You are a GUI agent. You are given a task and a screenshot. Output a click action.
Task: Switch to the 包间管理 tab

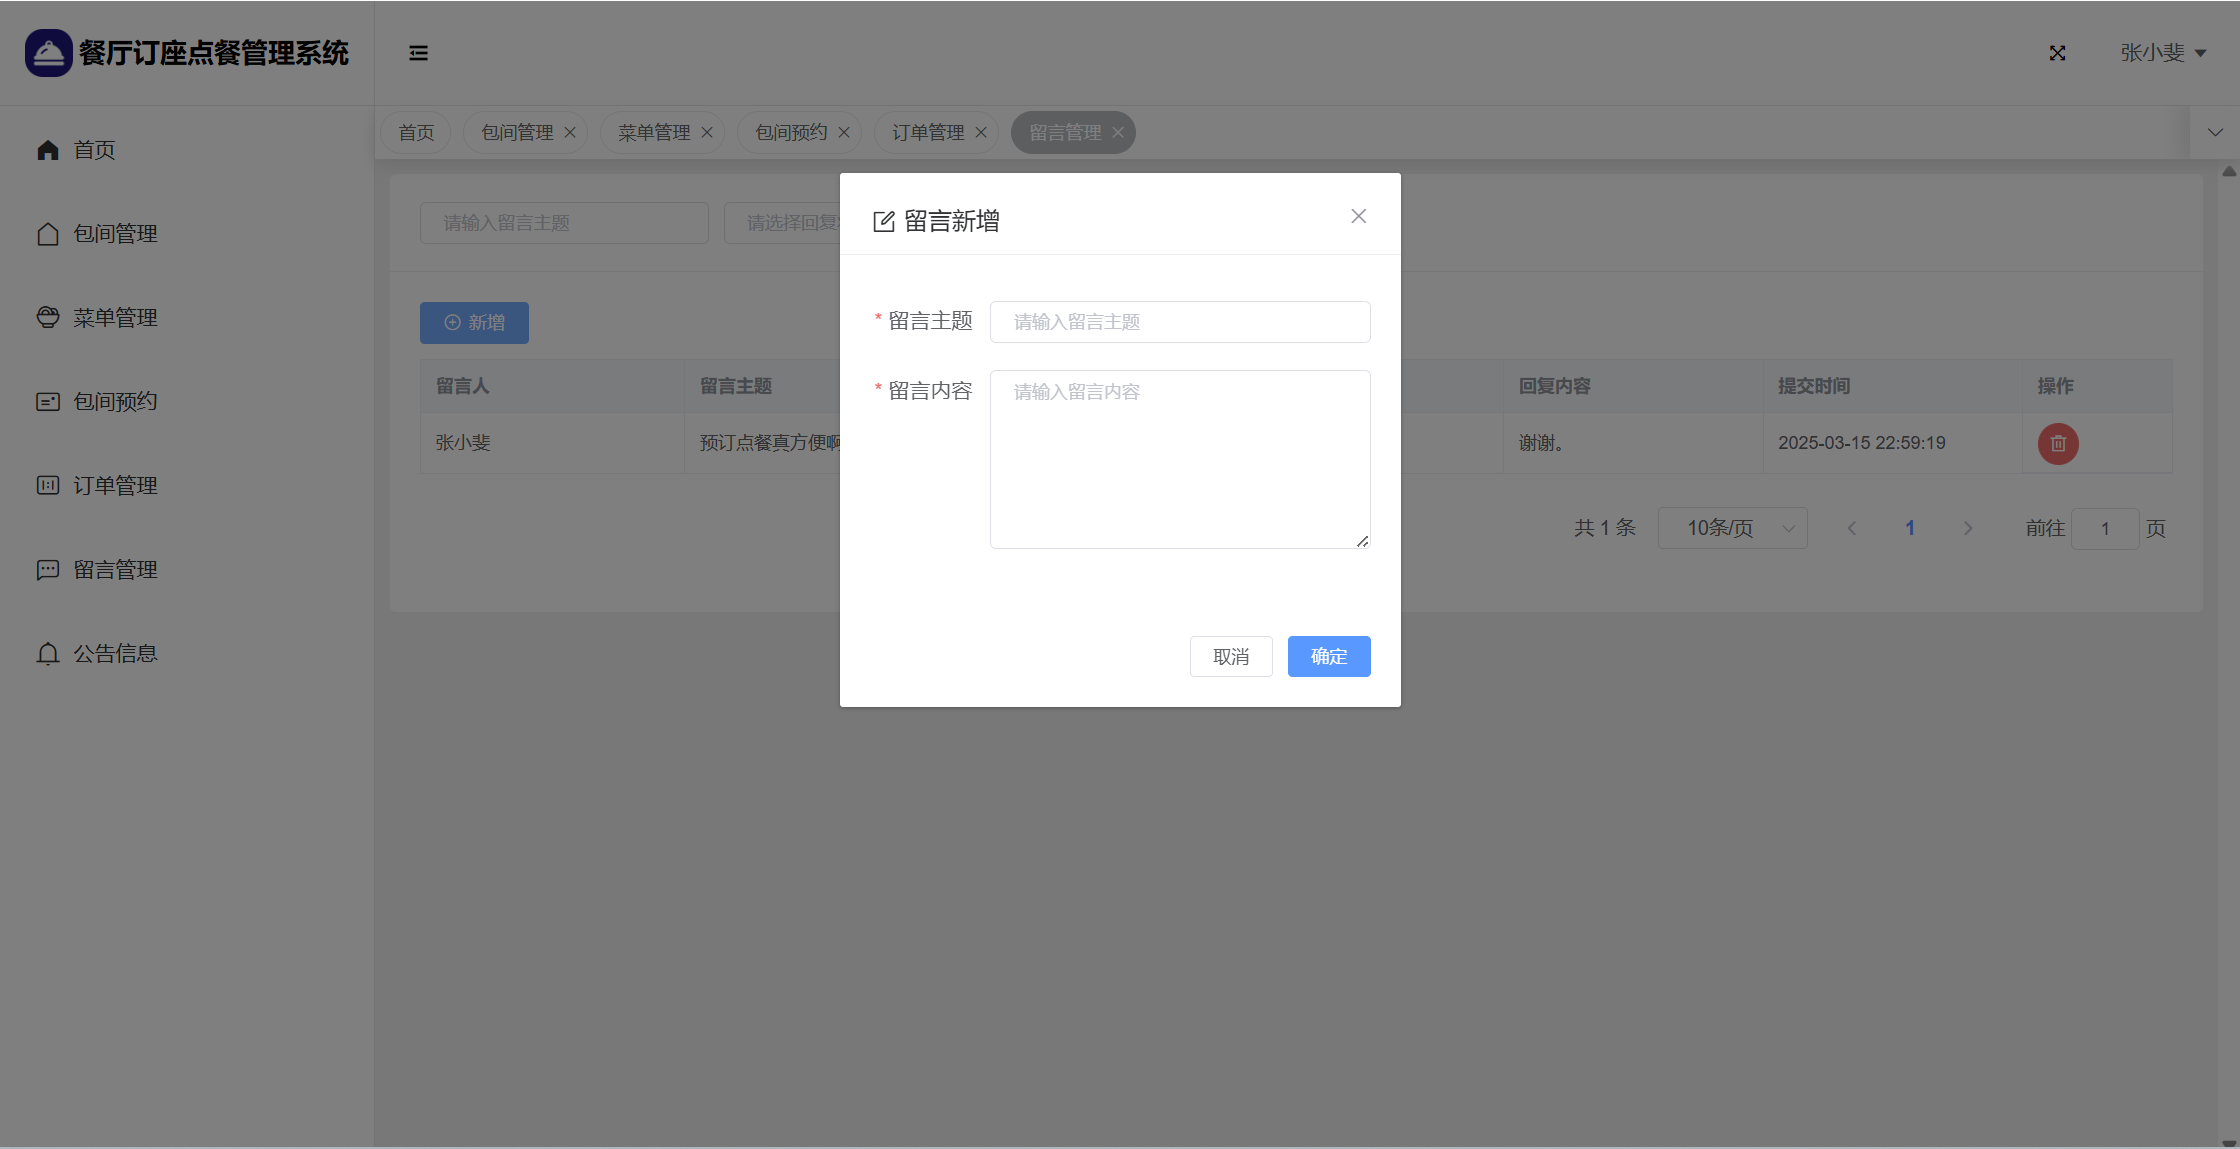[x=516, y=132]
